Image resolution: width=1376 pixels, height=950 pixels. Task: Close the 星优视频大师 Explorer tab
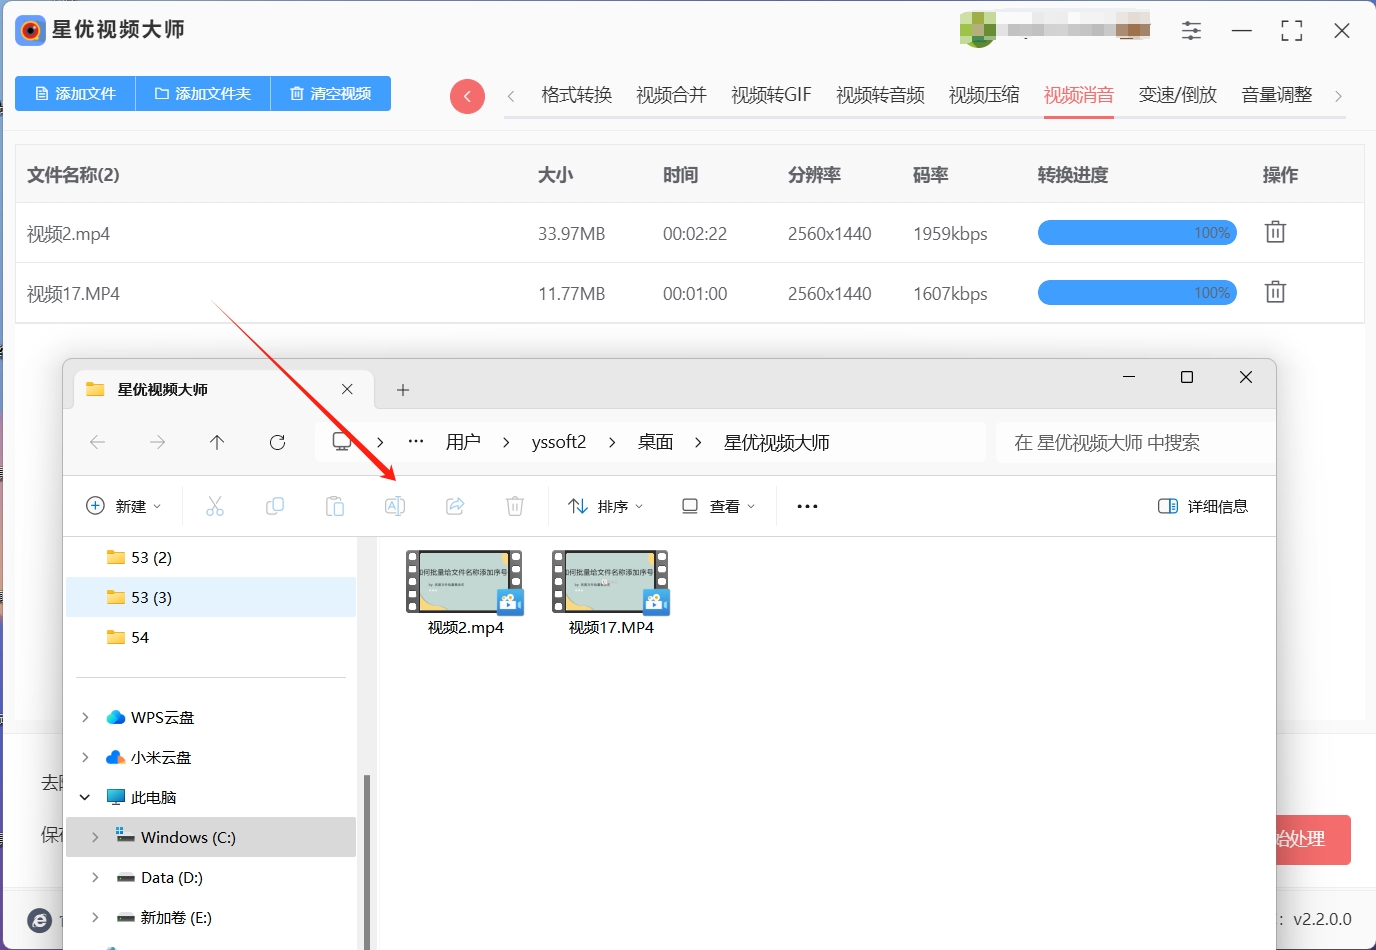pos(347,389)
